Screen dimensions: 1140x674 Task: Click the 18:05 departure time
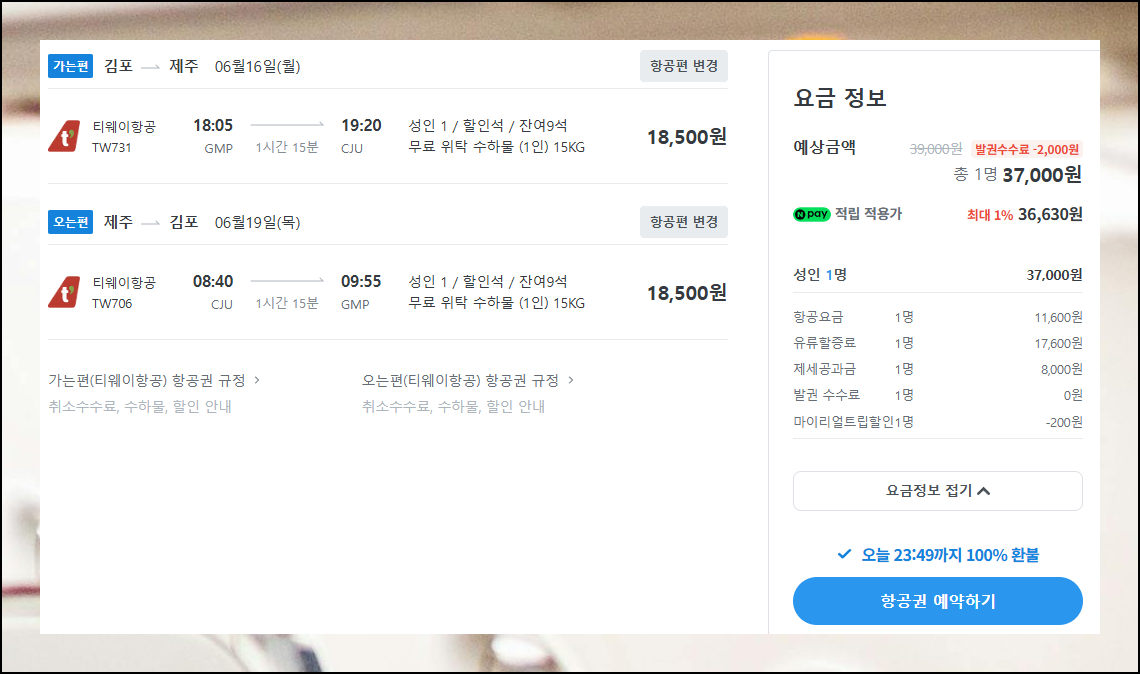[212, 126]
